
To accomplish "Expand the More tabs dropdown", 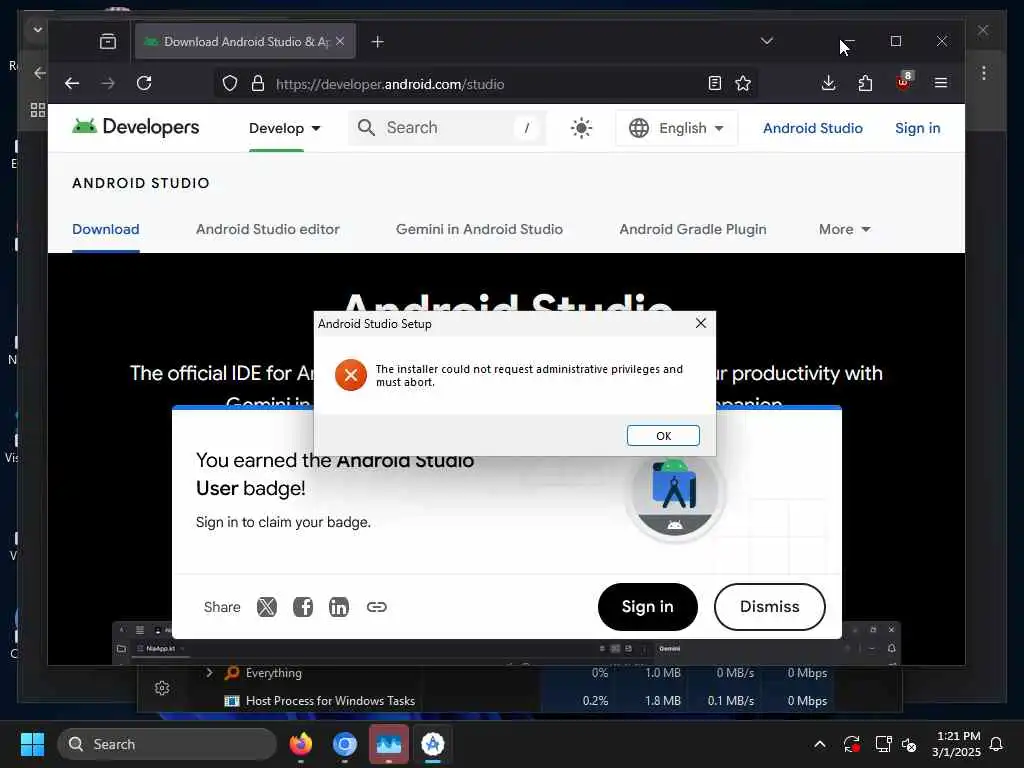I will coord(844,229).
